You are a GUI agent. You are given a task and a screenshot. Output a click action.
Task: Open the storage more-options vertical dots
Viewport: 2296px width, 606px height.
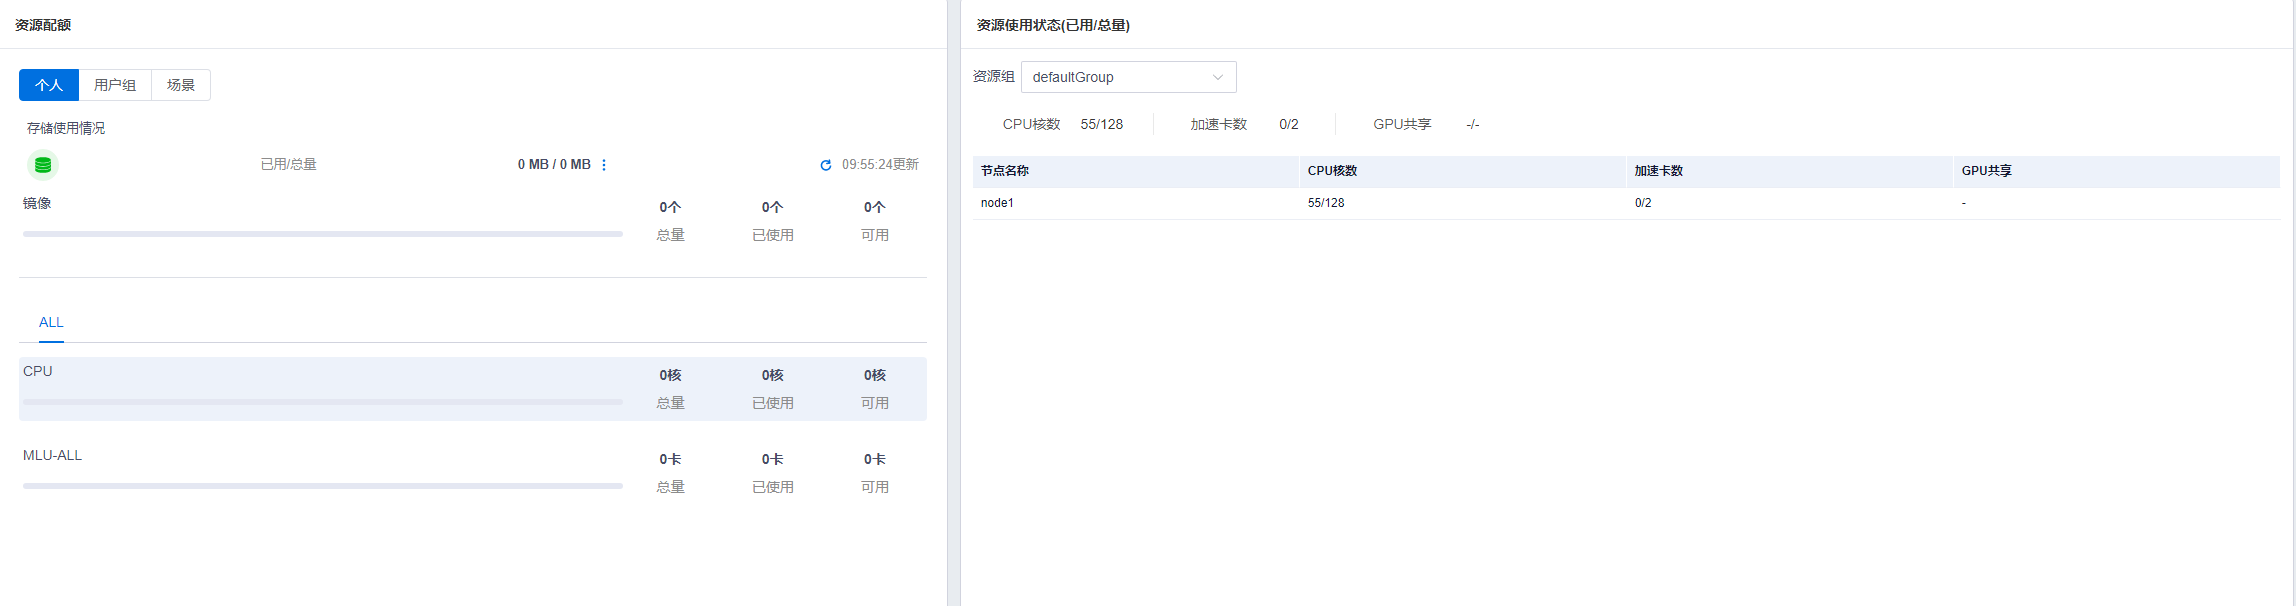[604, 165]
